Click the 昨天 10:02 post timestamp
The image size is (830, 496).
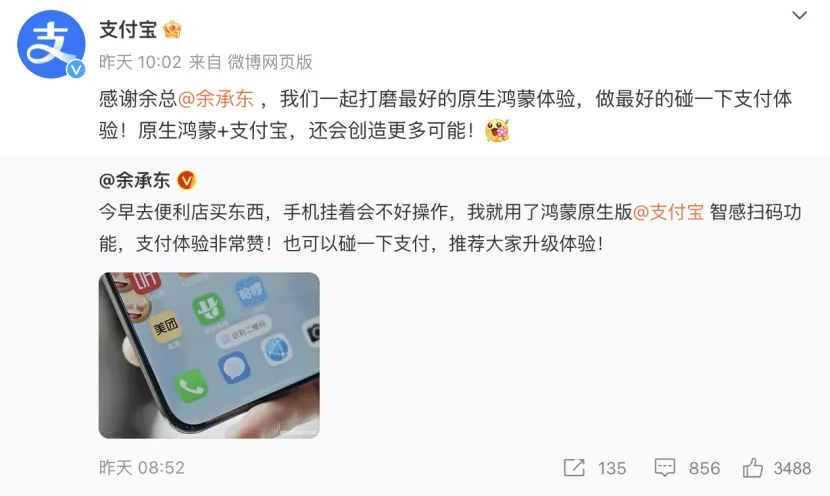pyautogui.click(x=140, y=62)
